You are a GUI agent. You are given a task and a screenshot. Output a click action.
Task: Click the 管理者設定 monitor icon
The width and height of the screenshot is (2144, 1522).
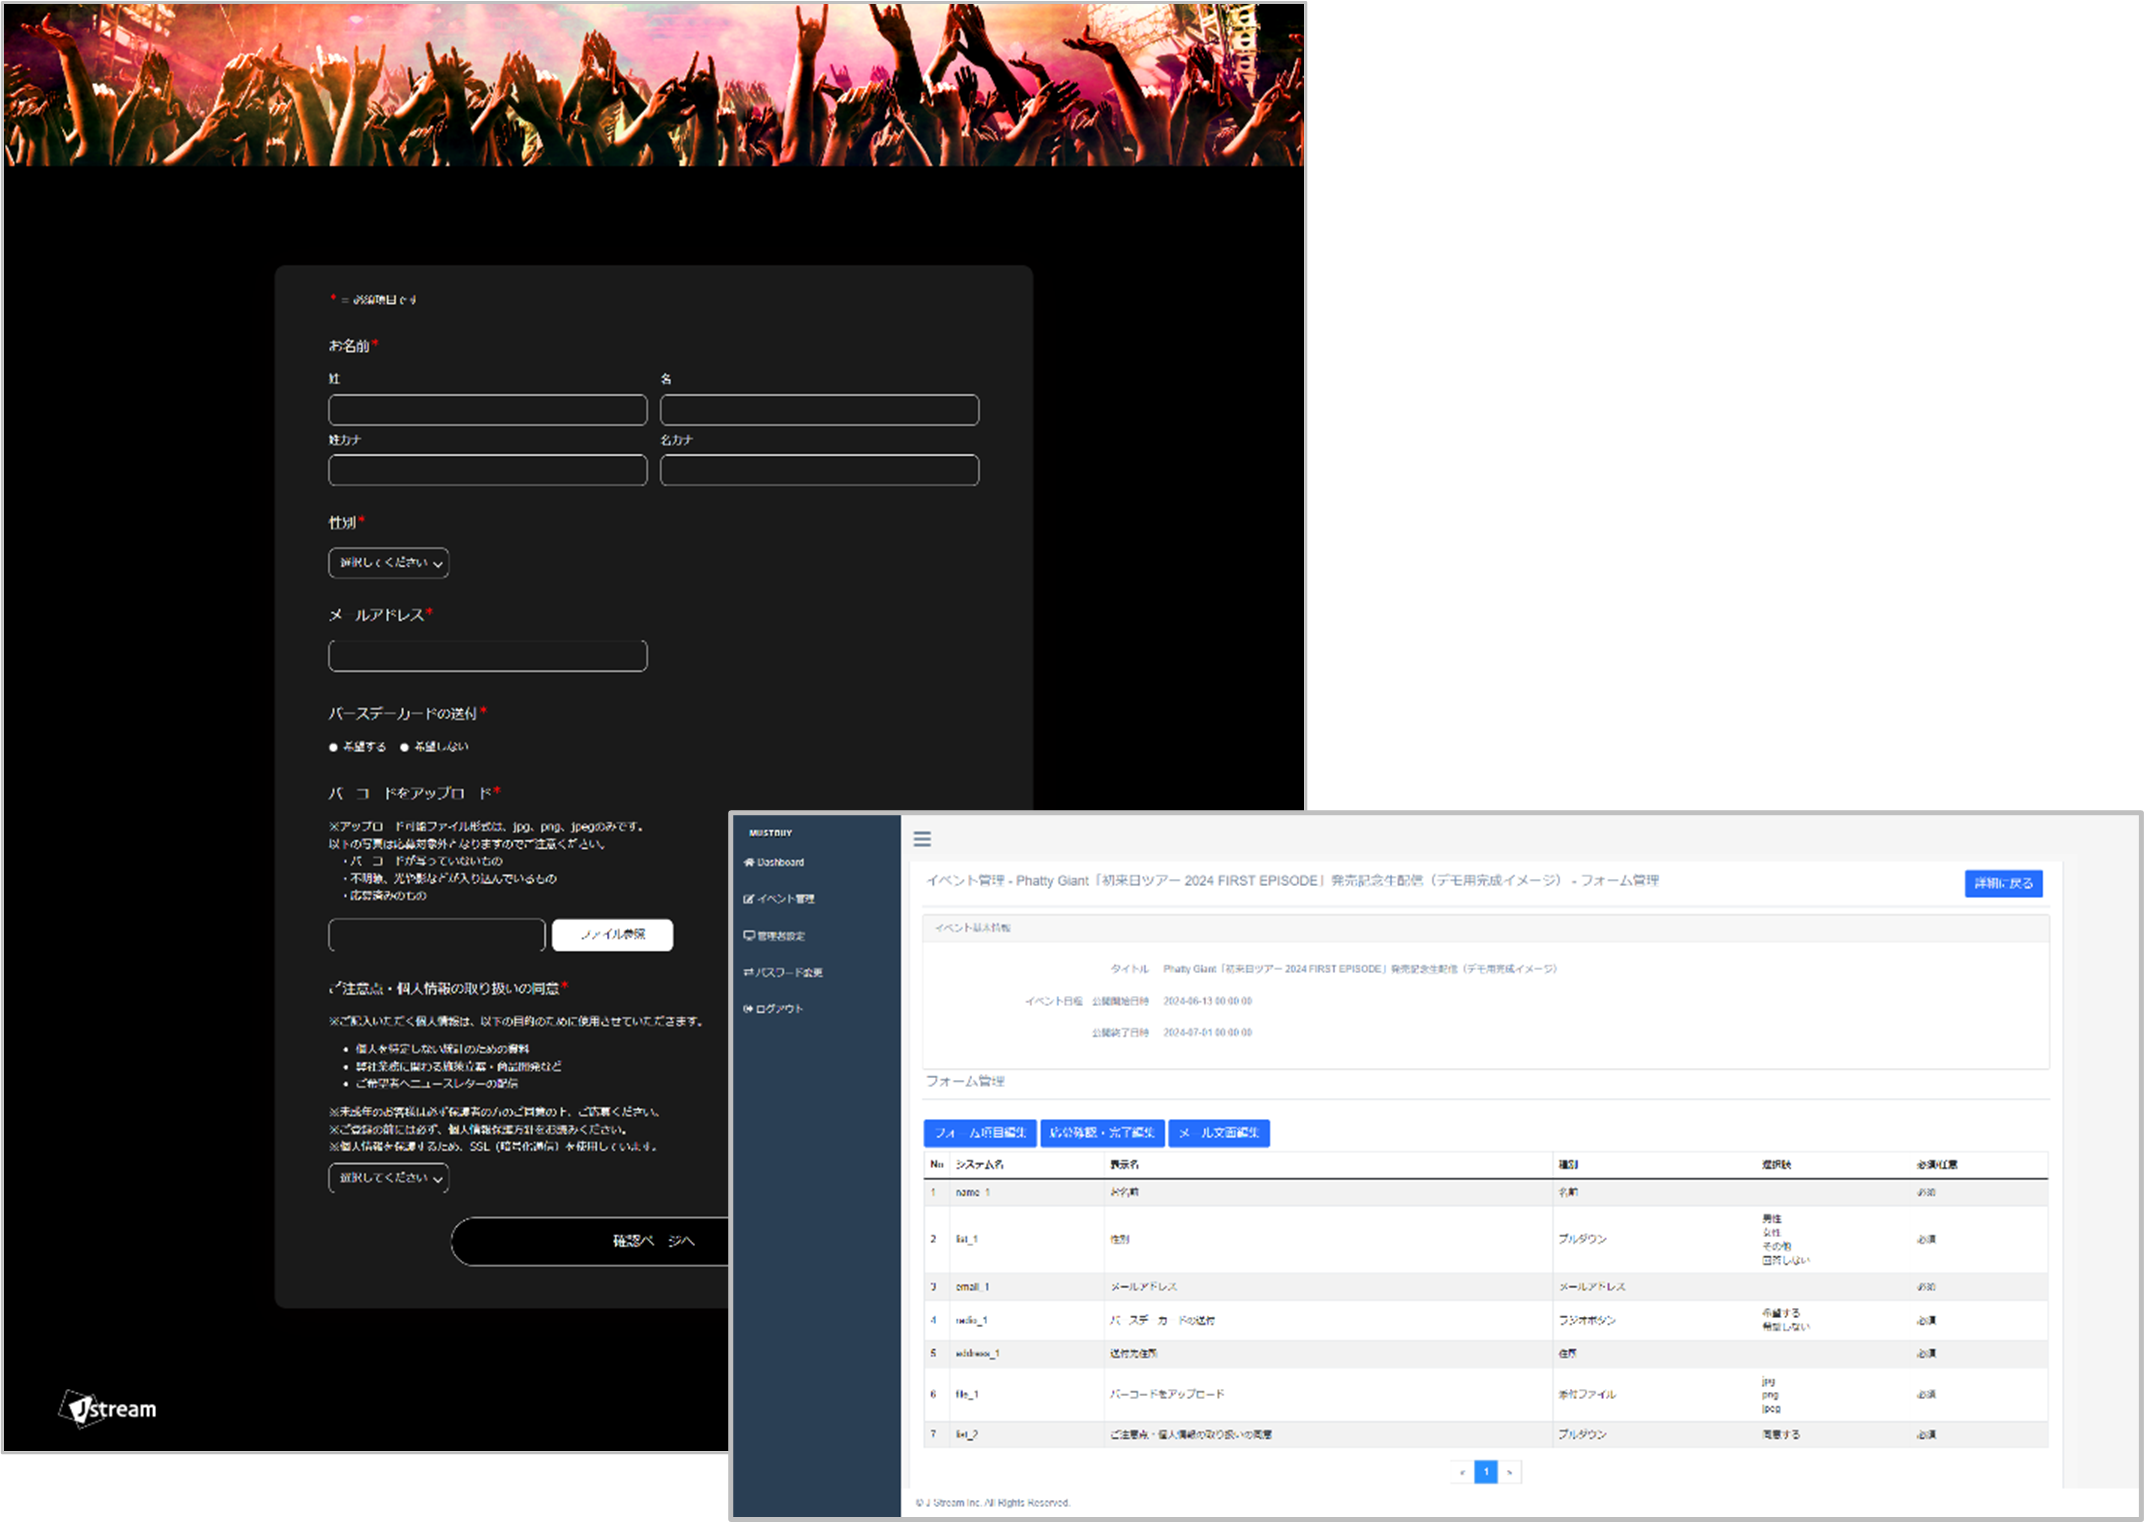point(749,936)
